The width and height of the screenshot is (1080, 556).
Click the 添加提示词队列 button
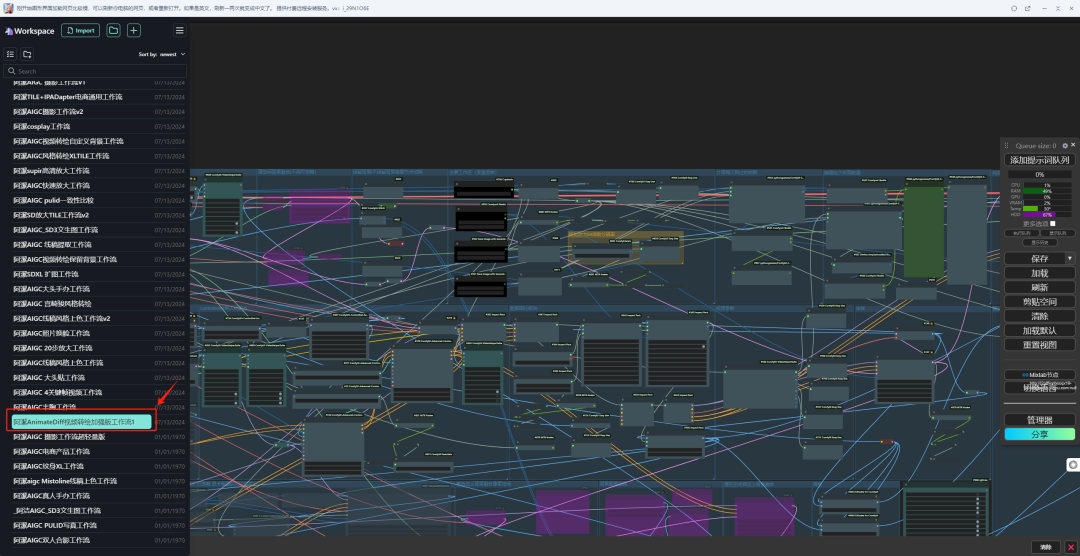(x=1039, y=160)
